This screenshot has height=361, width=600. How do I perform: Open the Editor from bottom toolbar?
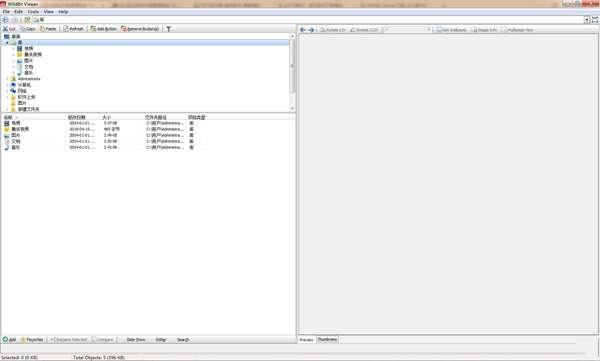point(161,340)
